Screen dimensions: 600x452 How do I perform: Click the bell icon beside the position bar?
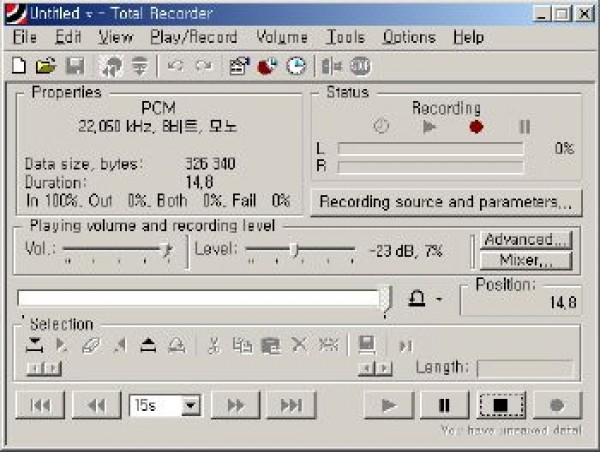pos(417,299)
